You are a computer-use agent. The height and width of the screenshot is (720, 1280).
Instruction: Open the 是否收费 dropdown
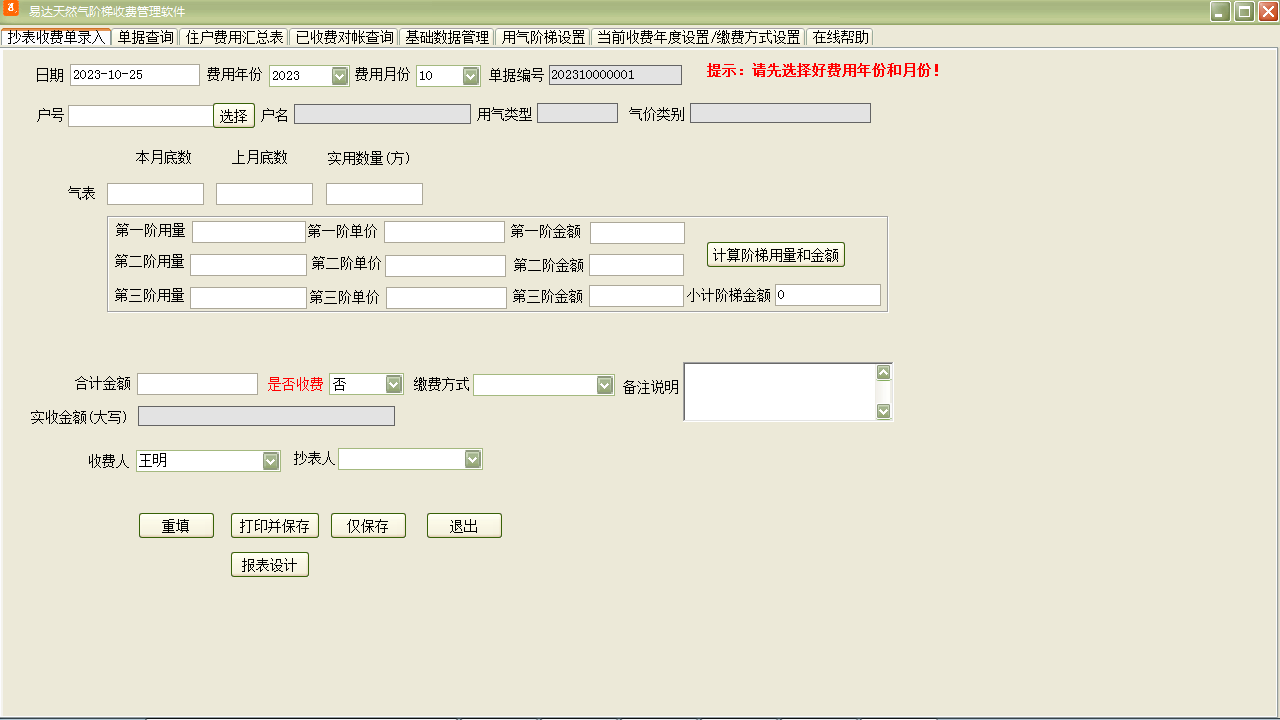(394, 384)
